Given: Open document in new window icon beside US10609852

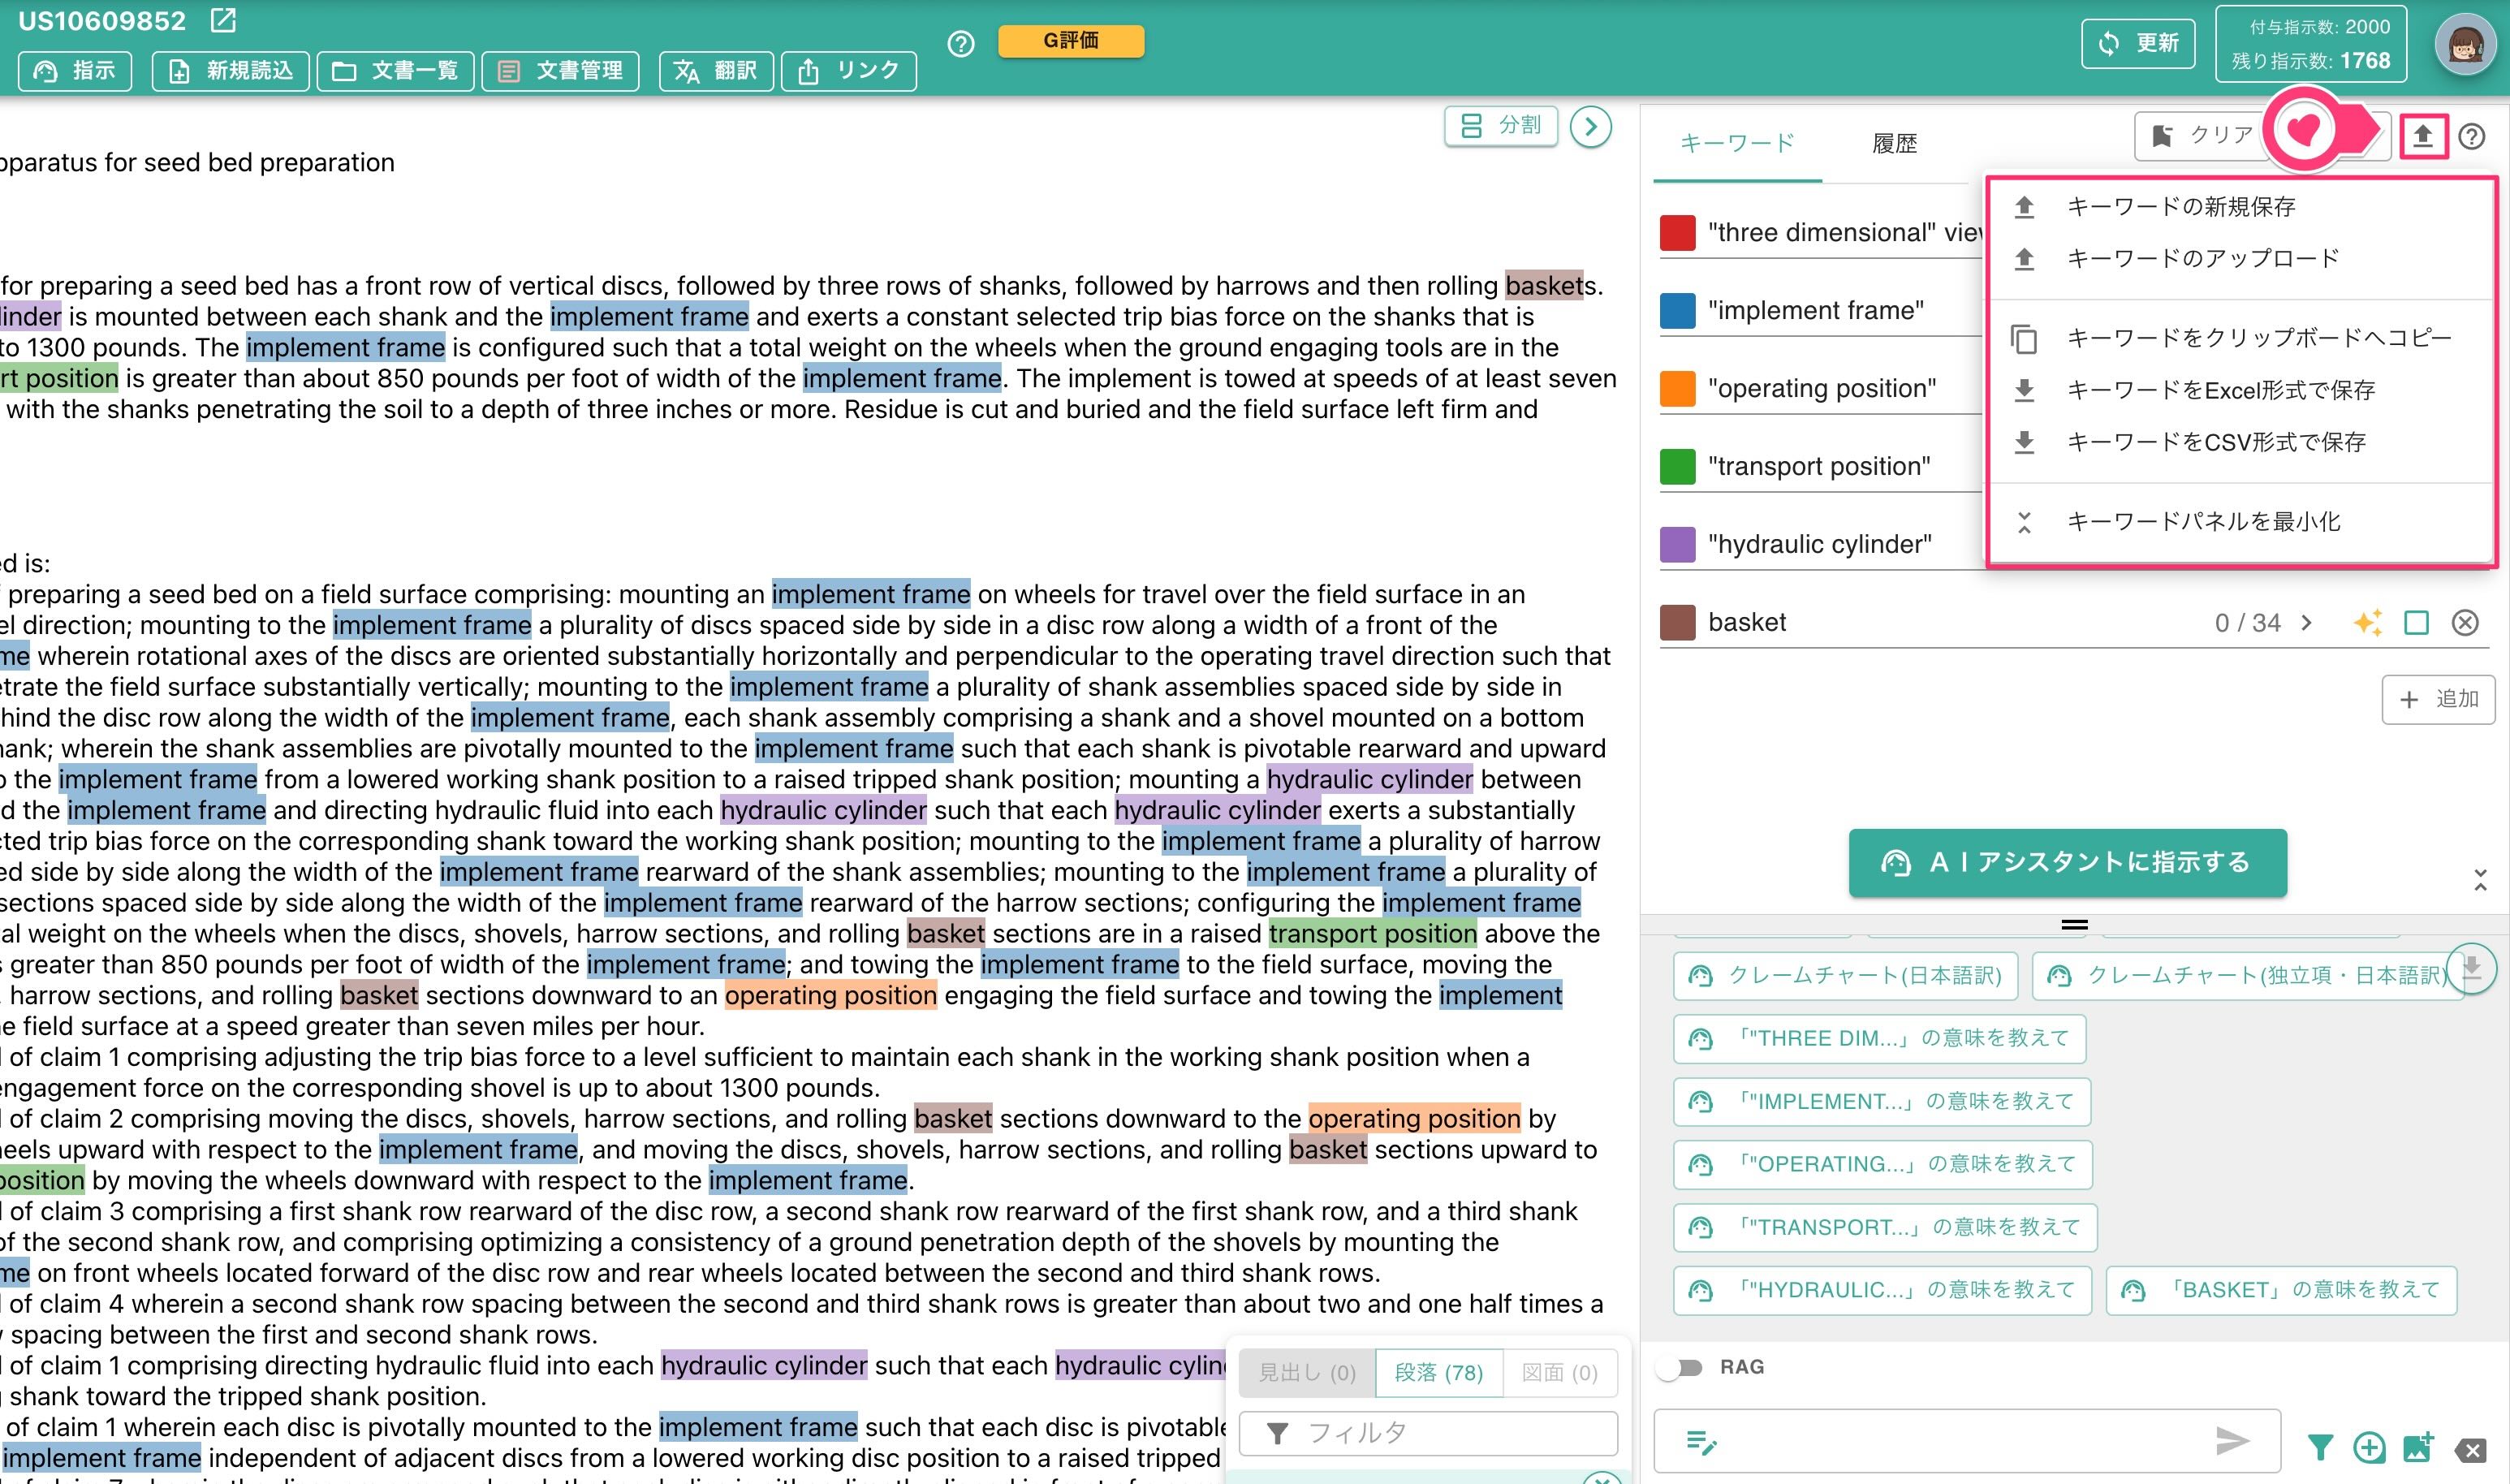Looking at the screenshot, I should pos(223,20).
